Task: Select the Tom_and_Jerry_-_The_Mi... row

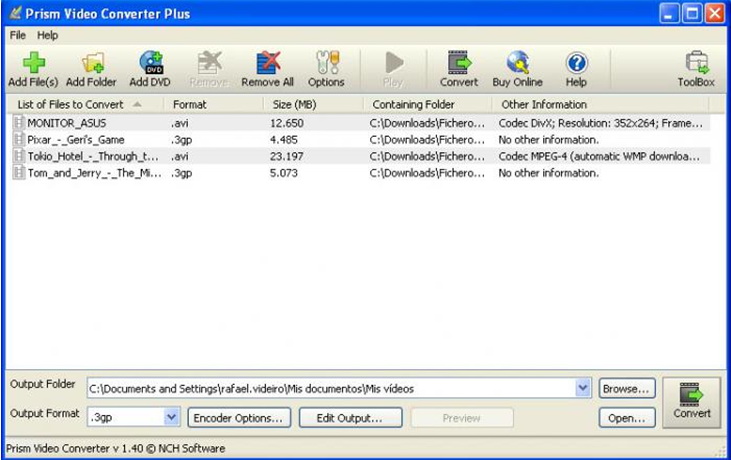Action: pos(359,173)
